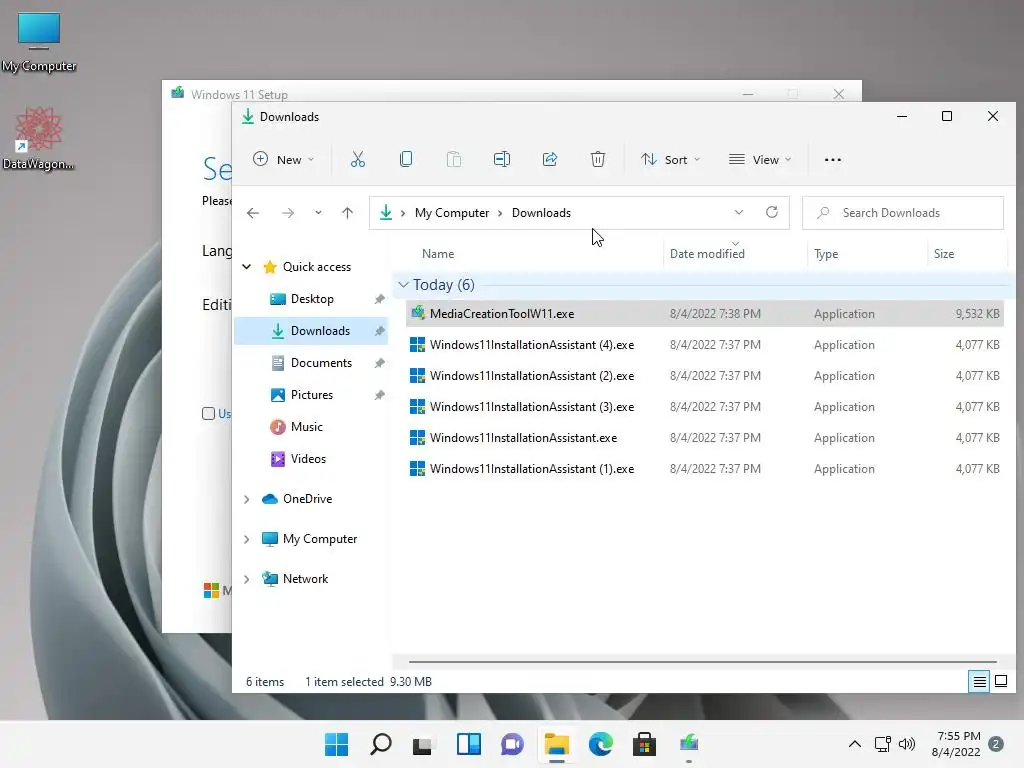This screenshot has height=768, width=1024.
Task: Open Search from the taskbar
Action: [381, 744]
